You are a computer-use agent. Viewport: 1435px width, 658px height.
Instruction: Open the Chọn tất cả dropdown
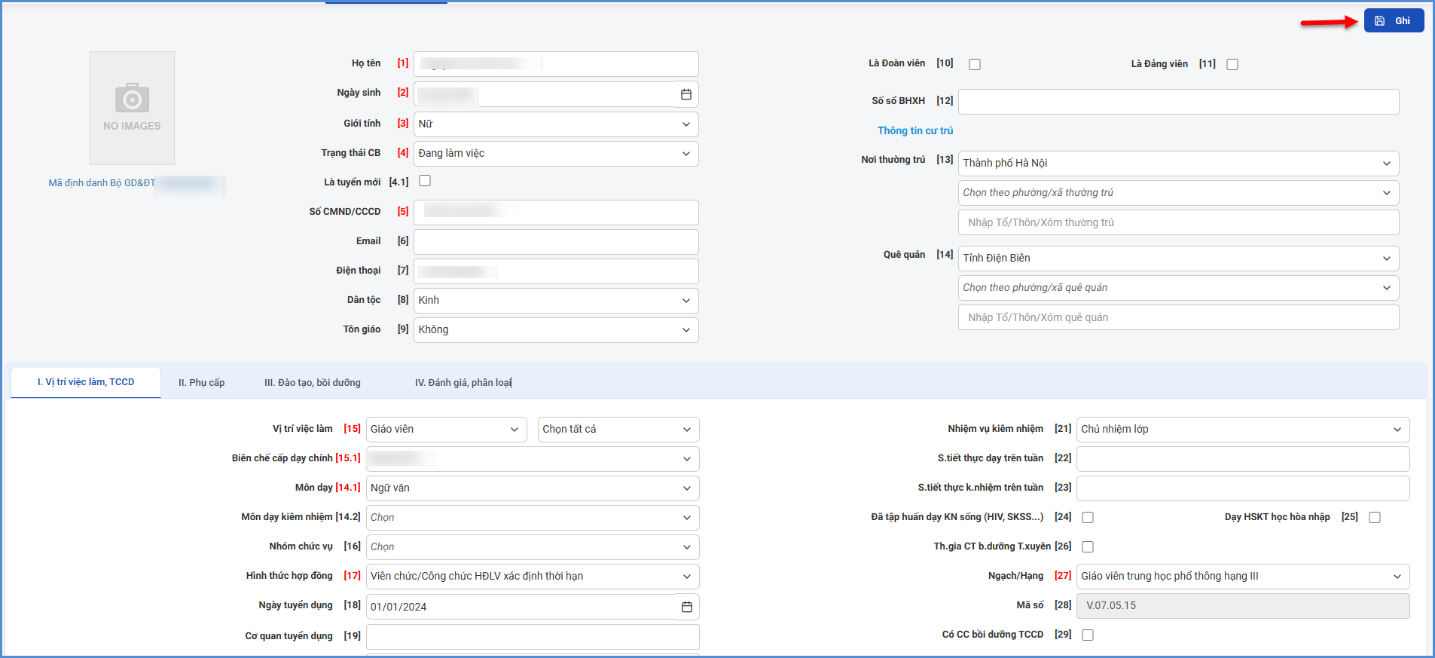(x=619, y=429)
